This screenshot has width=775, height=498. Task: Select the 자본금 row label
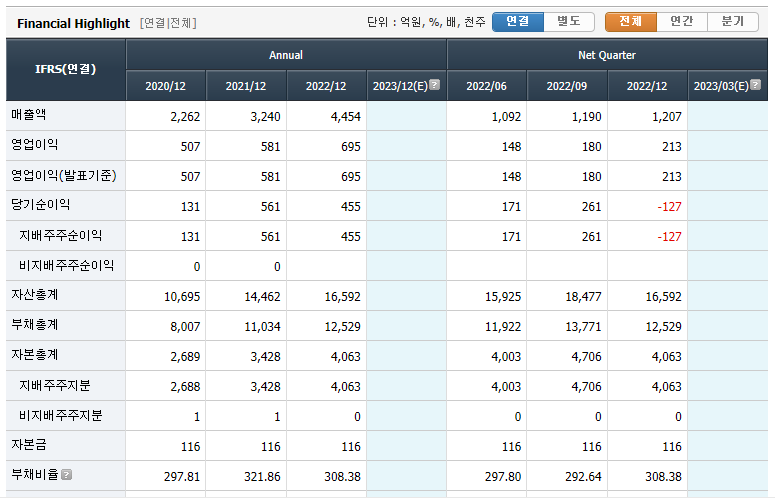pyautogui.click(x=29, y=445)
